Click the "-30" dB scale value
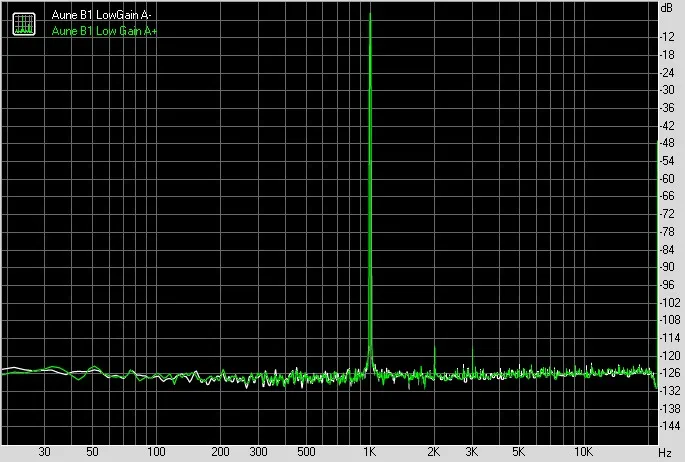 click(x=667, y=90)
